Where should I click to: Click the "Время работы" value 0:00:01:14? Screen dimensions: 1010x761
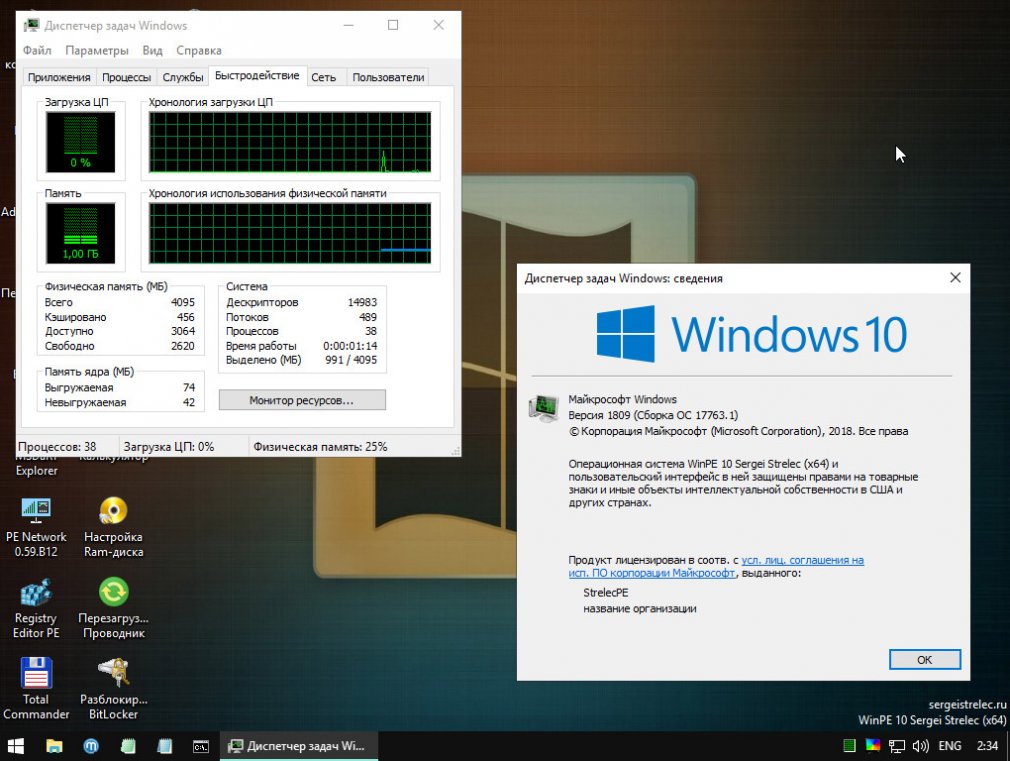tap(350, 346)
